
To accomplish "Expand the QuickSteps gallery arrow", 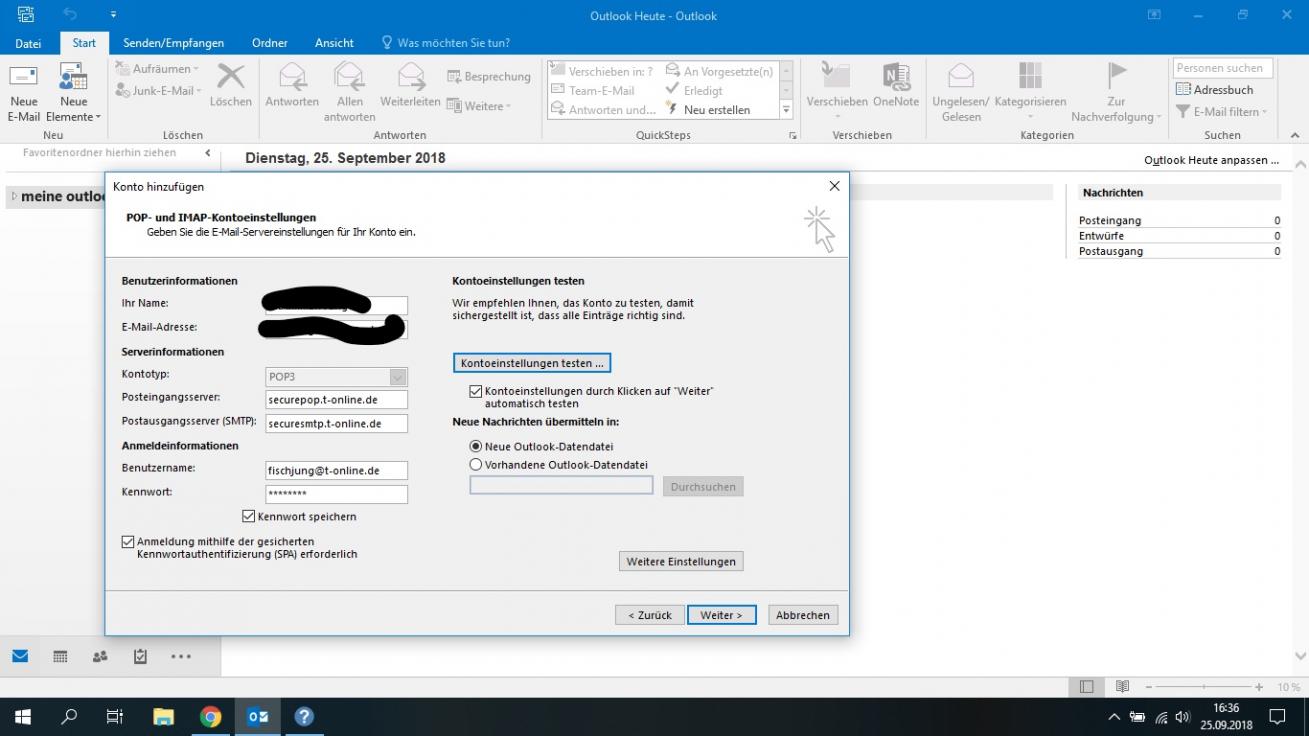I will 786,110.
